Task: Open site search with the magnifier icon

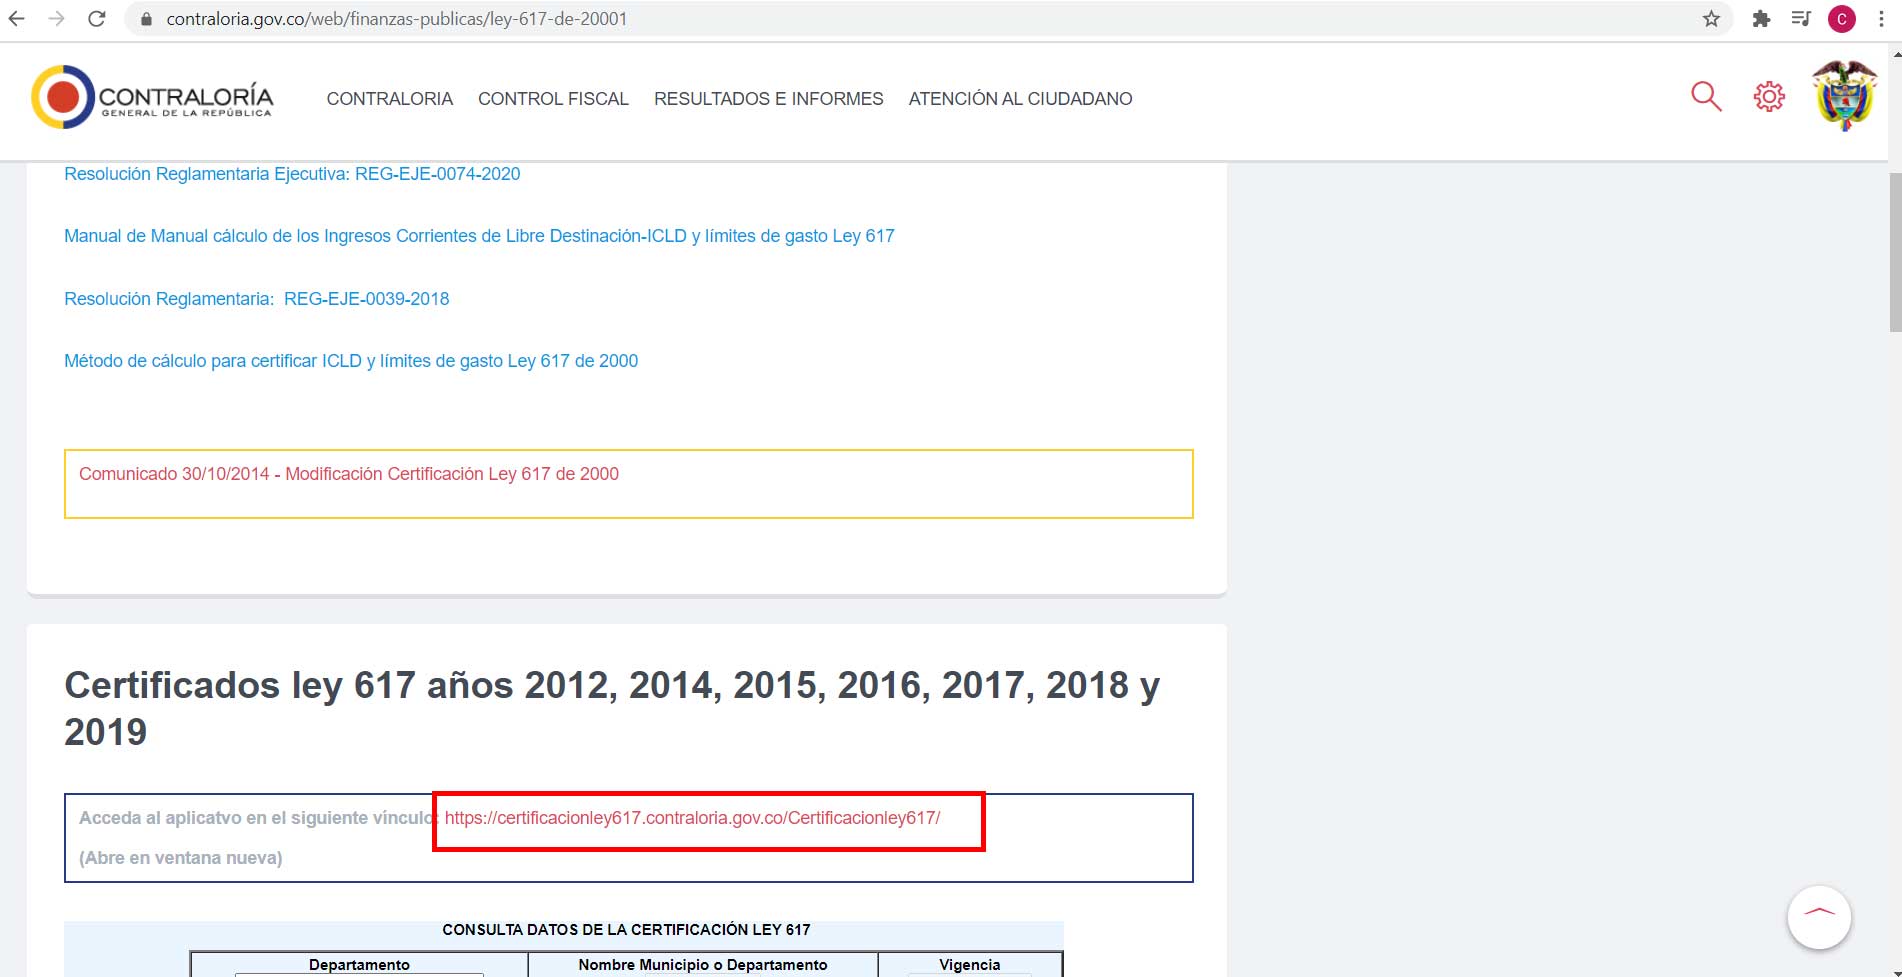Action: [1706, 97]
